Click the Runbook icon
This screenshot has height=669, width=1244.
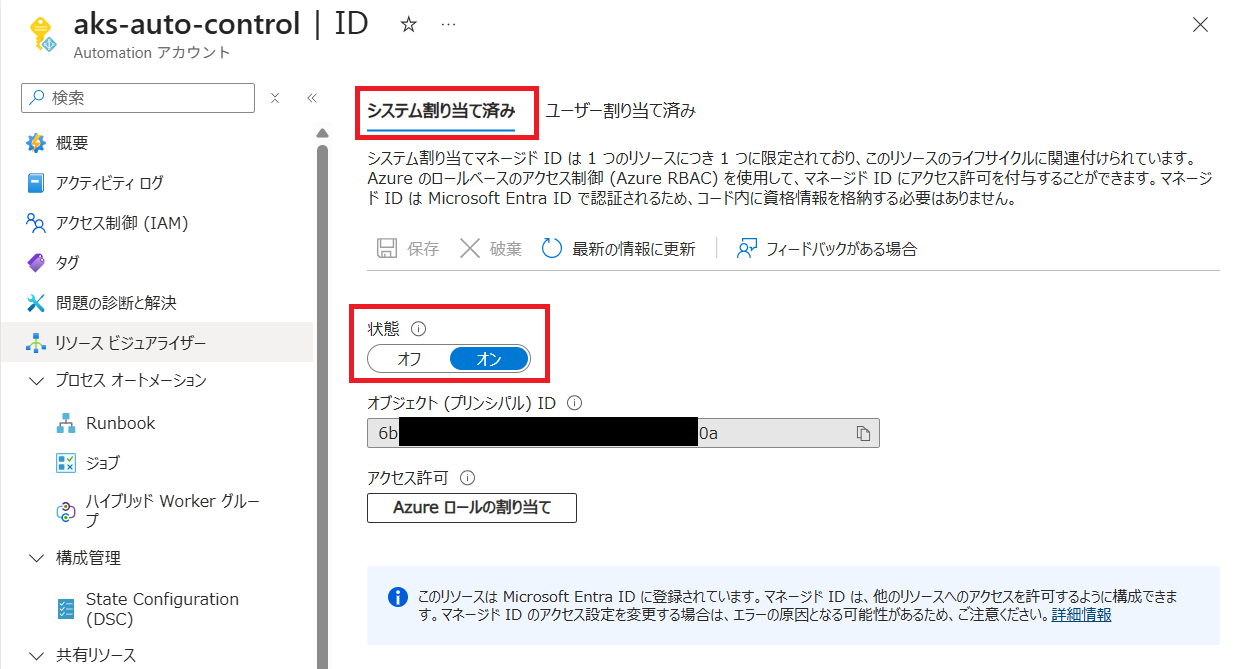coord(66,423)
